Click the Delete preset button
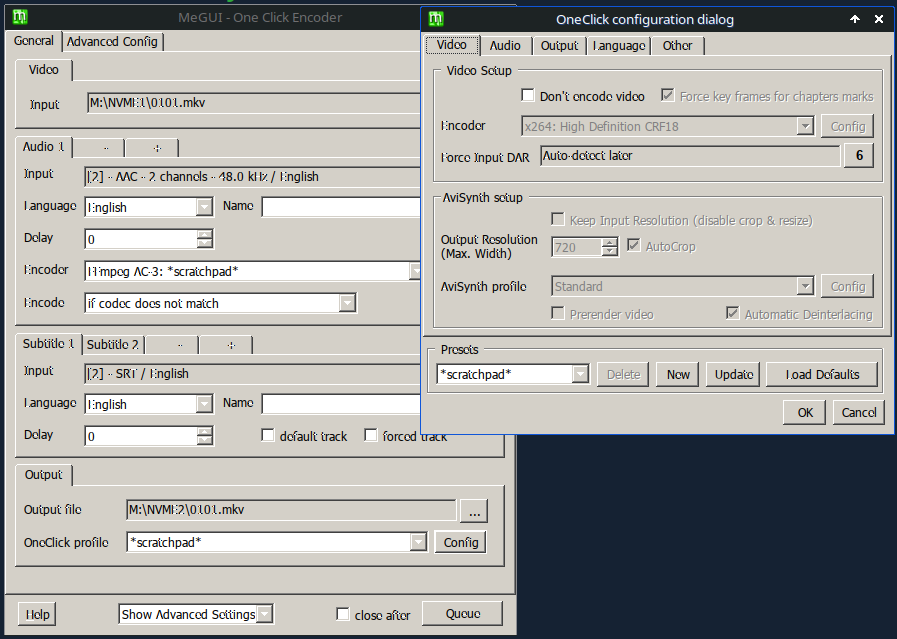 [623, 375]
